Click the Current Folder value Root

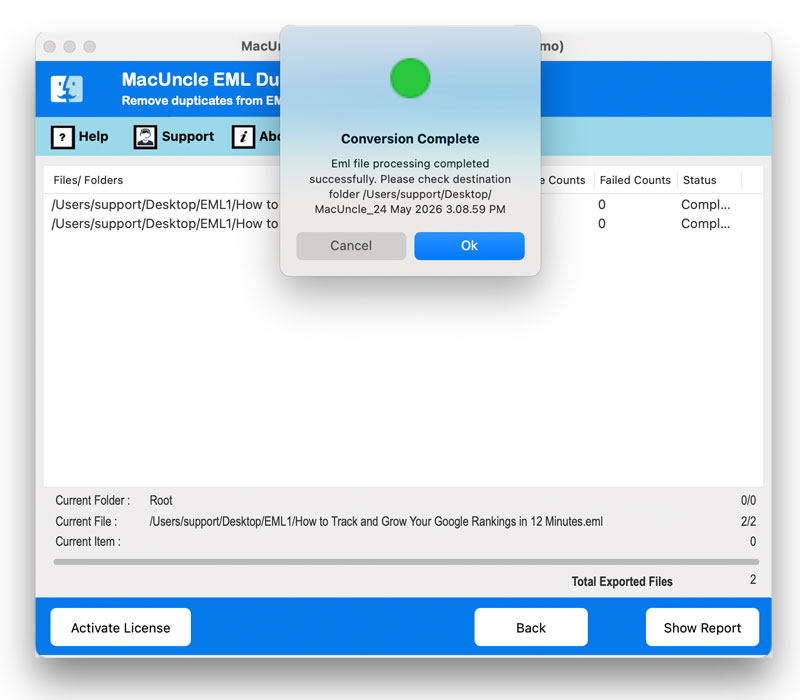[161, 501]
